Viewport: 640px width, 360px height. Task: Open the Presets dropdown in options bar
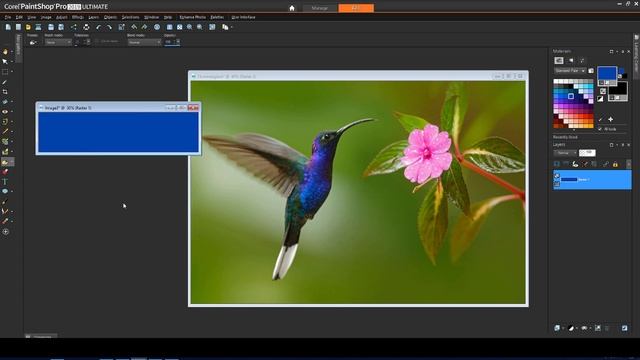point(33,42)
